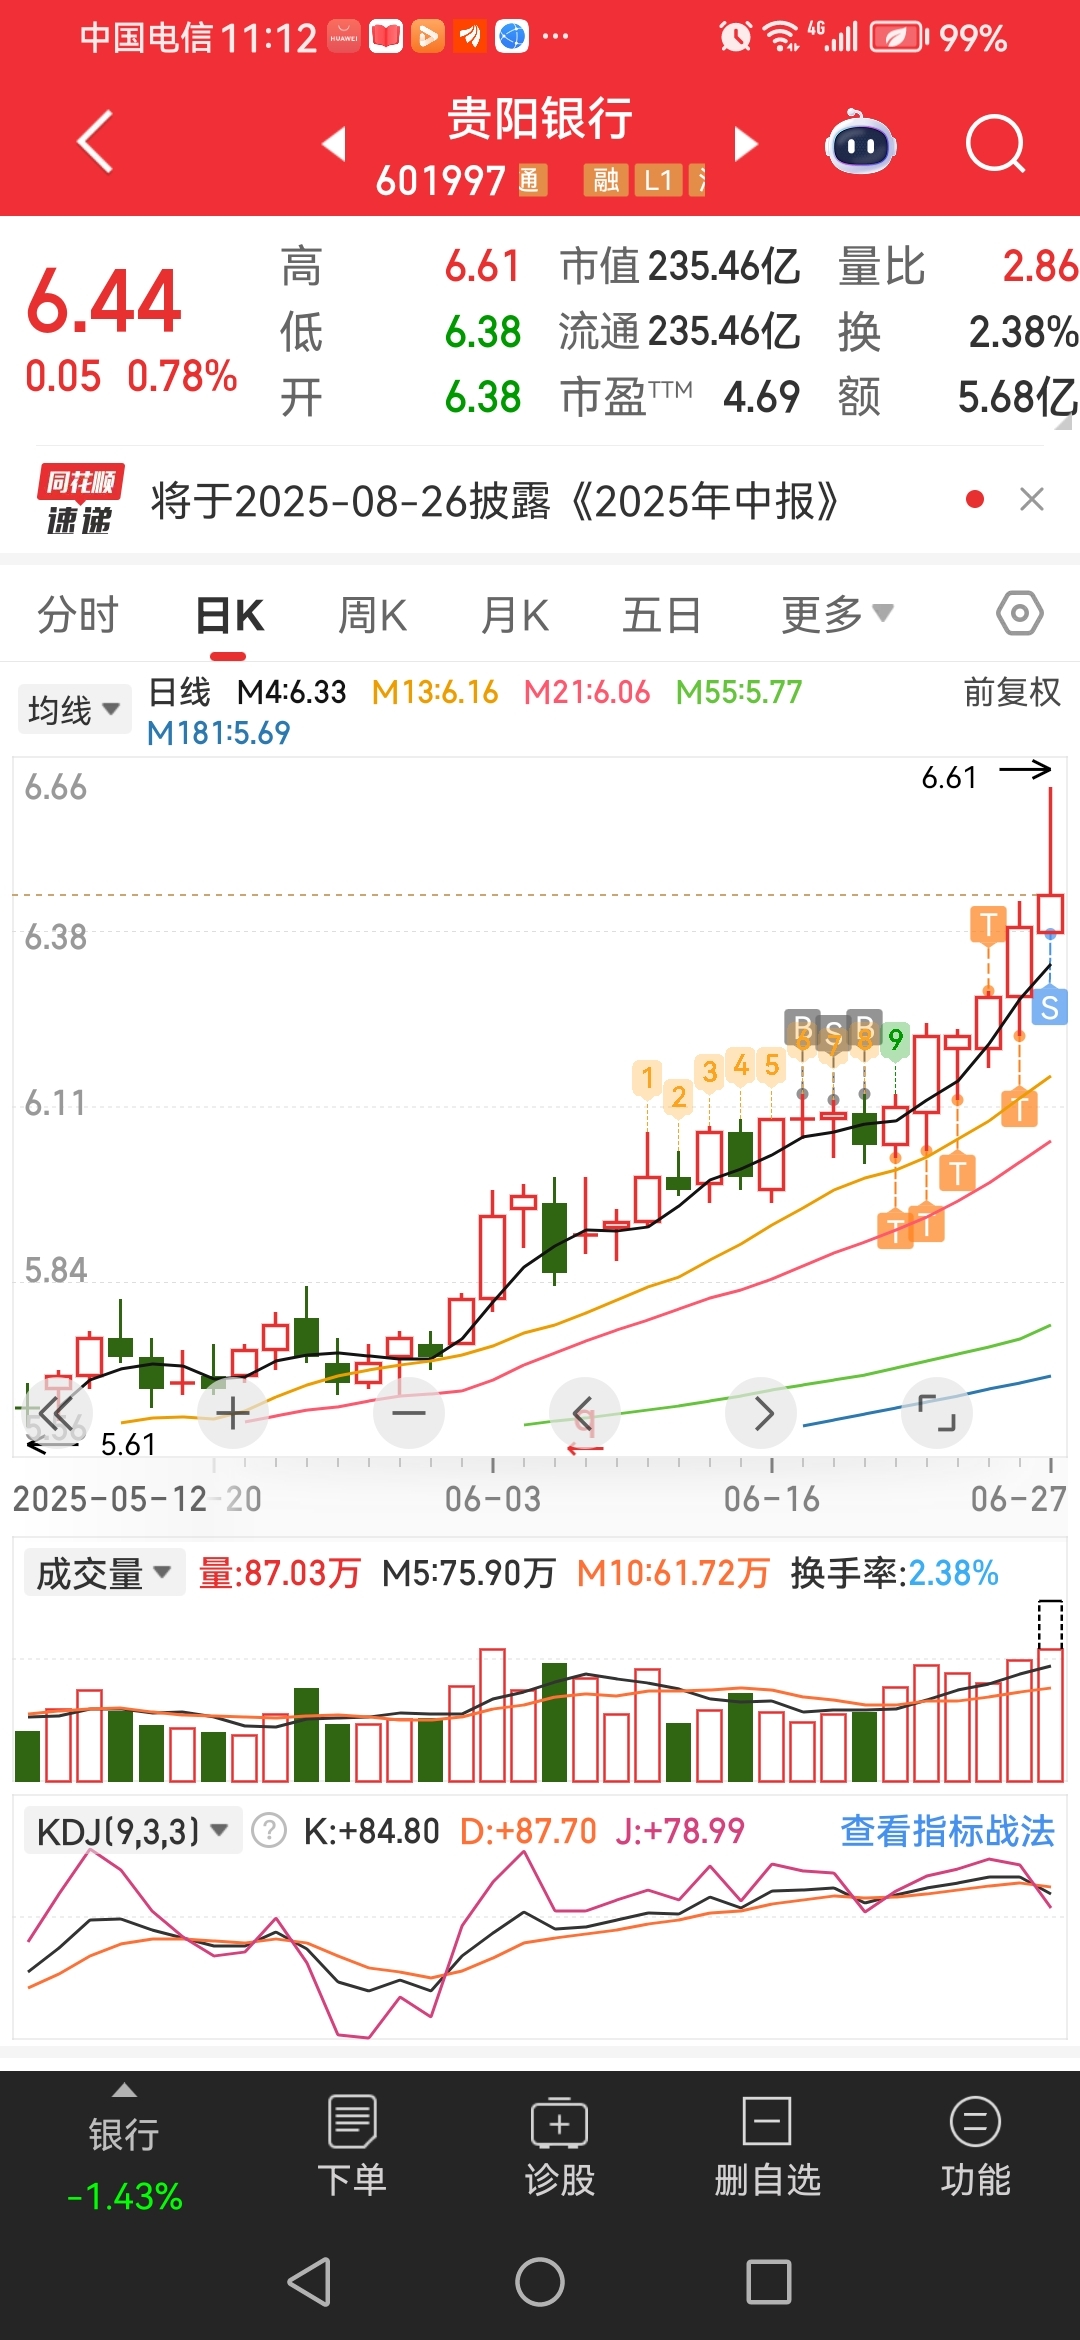Open the 融 margin trading tag
1080x2340 pixels.
point(605,180)
